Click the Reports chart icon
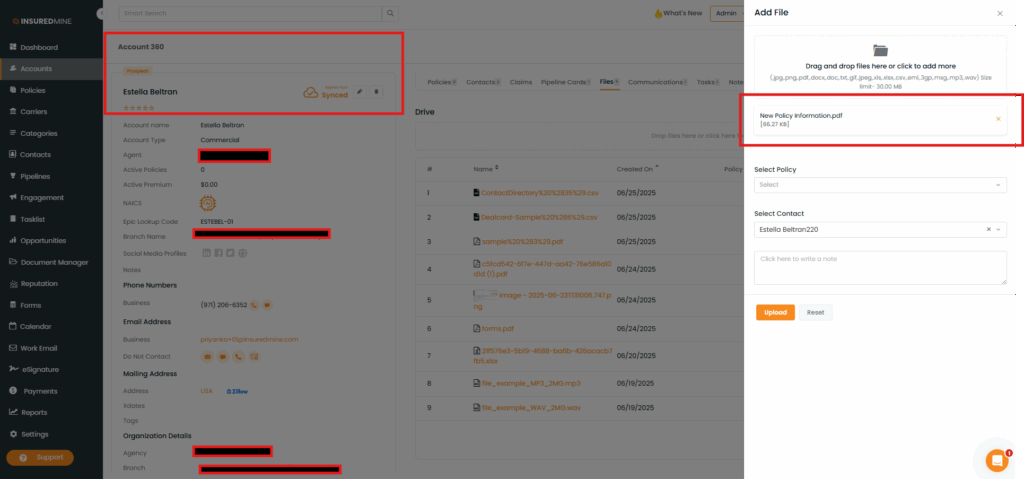 point(13,412)
